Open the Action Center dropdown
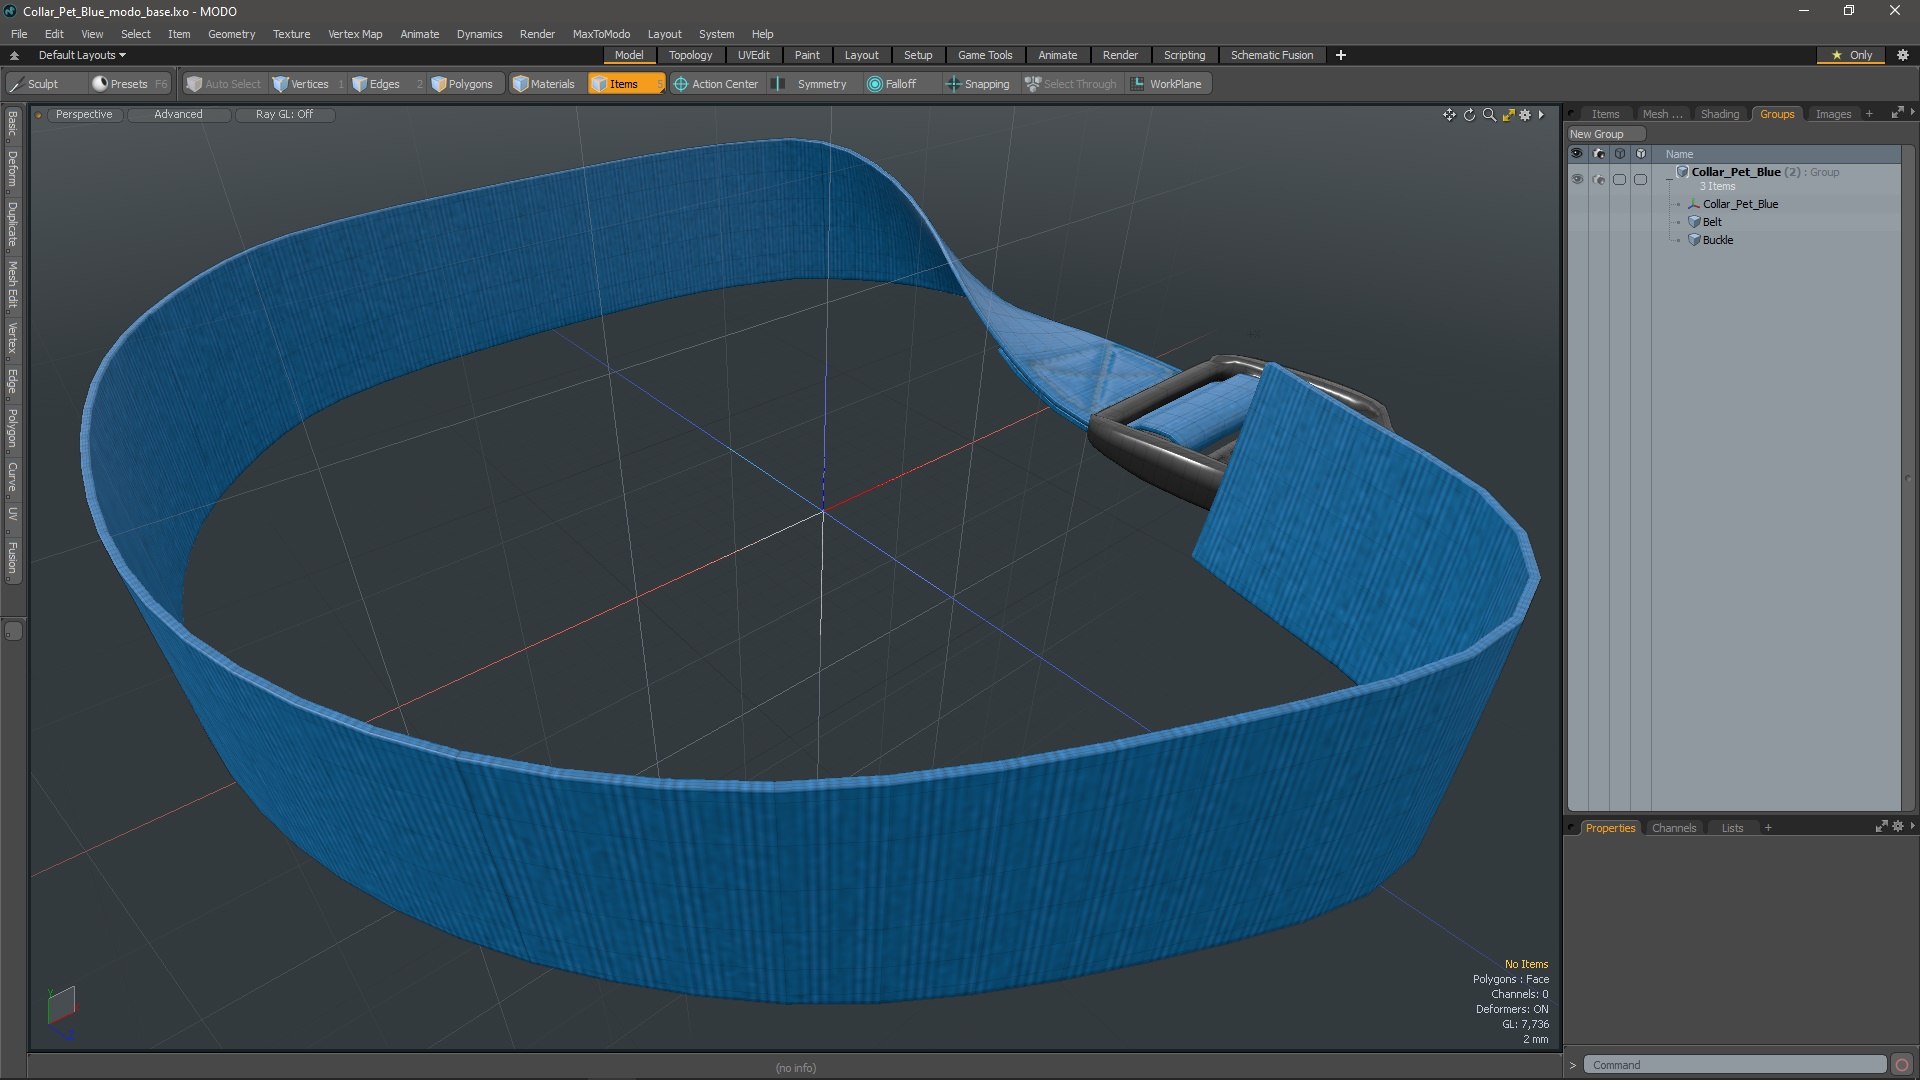 (715, 84)
